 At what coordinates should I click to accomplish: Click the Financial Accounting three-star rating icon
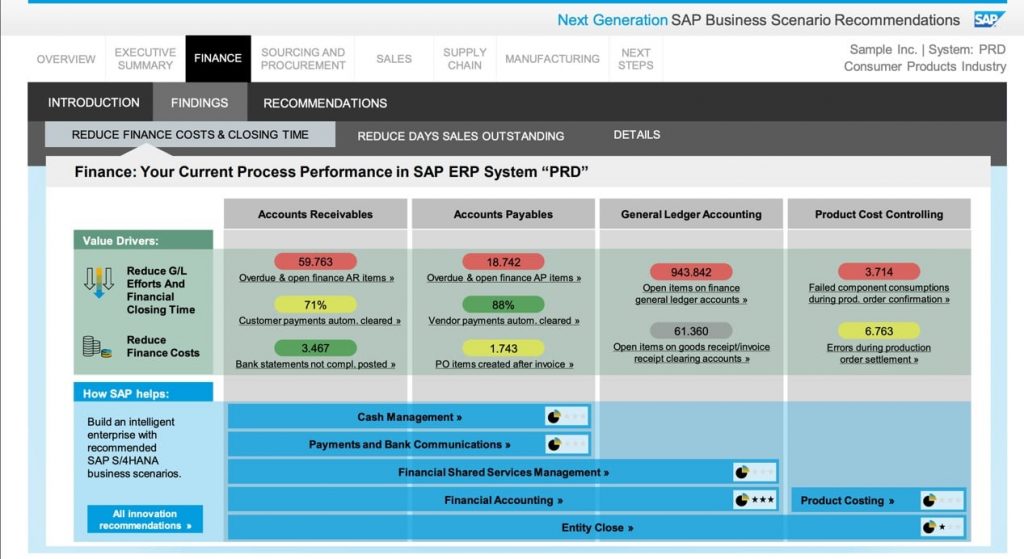click(x=755, y=500)
